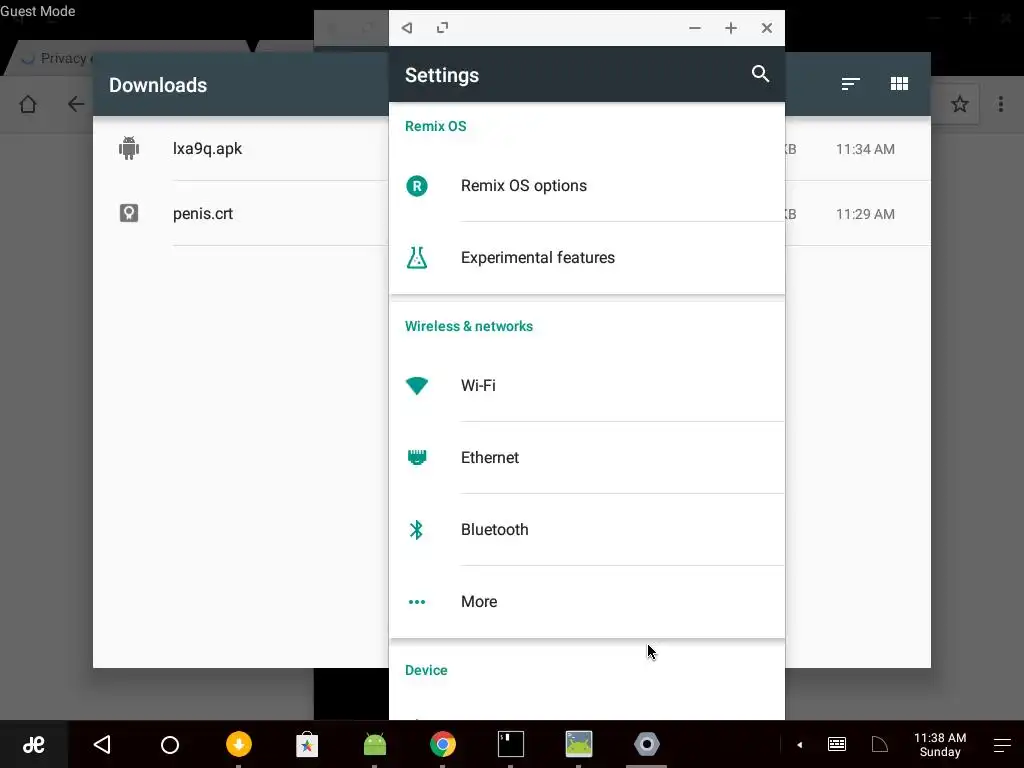Click the signal indicator in system tray
1024x768 pixels.
pos(880,744)
